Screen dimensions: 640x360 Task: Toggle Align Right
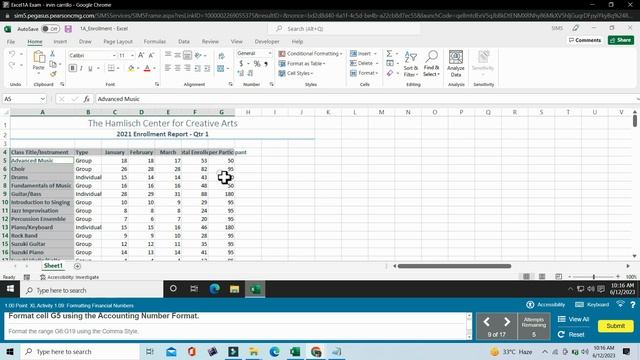coord(187,69)
